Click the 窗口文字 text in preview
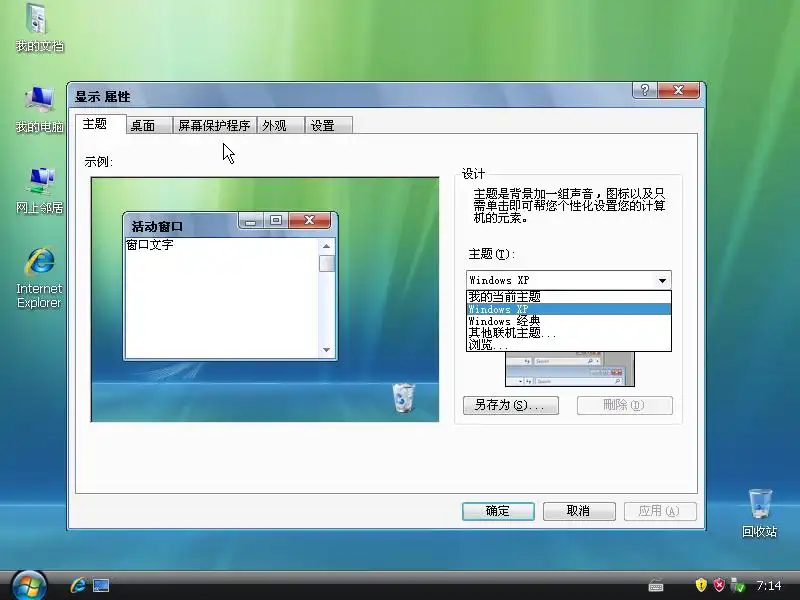Screen dimensions: 800x600 149,245
